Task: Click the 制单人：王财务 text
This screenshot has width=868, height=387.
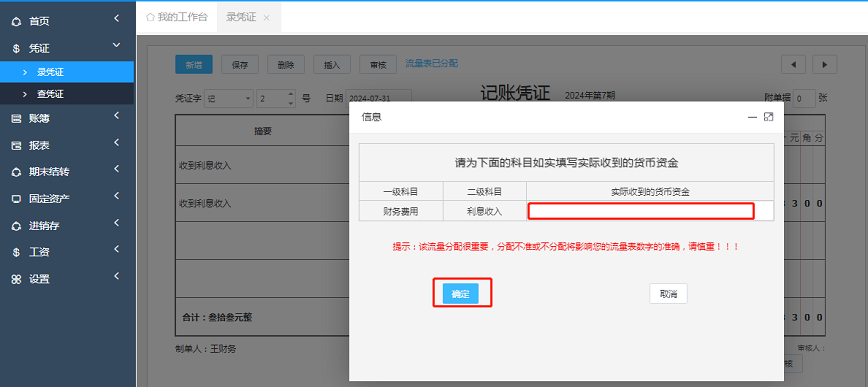Action: (x=205, y=349)
